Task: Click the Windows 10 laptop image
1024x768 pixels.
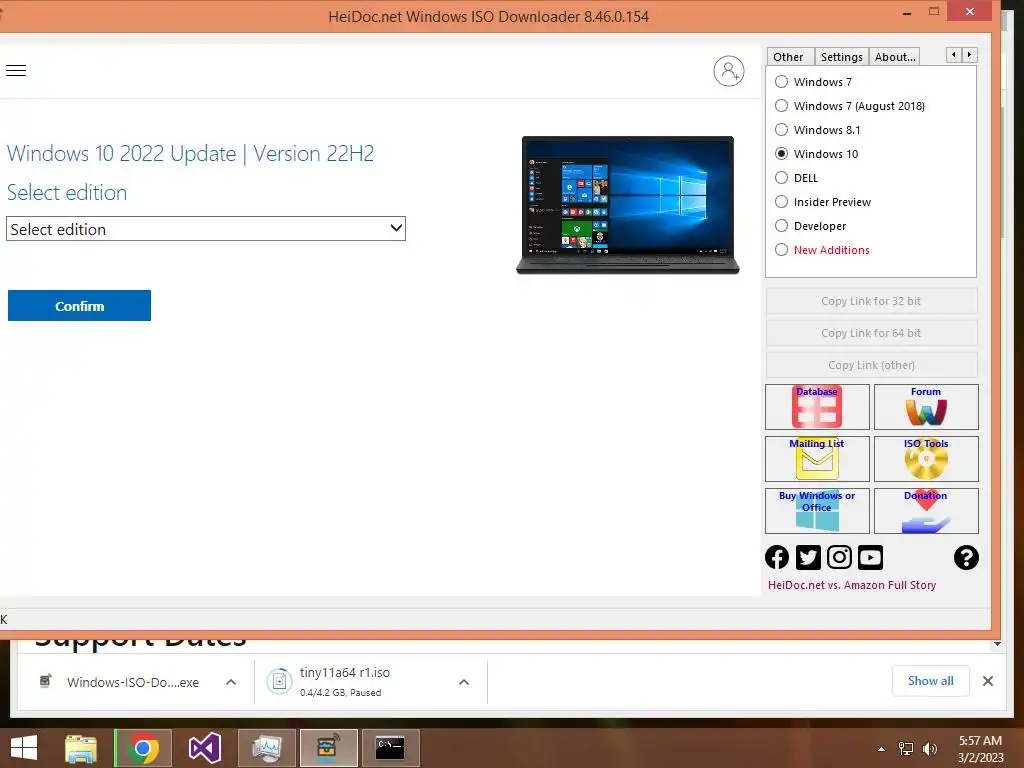Action: [x=628, y=204]
